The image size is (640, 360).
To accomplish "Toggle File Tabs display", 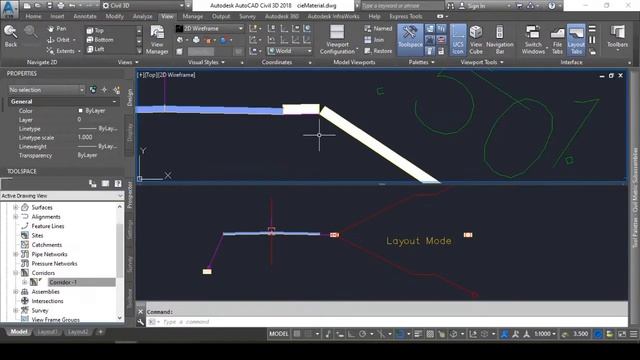I will (557, 40).
